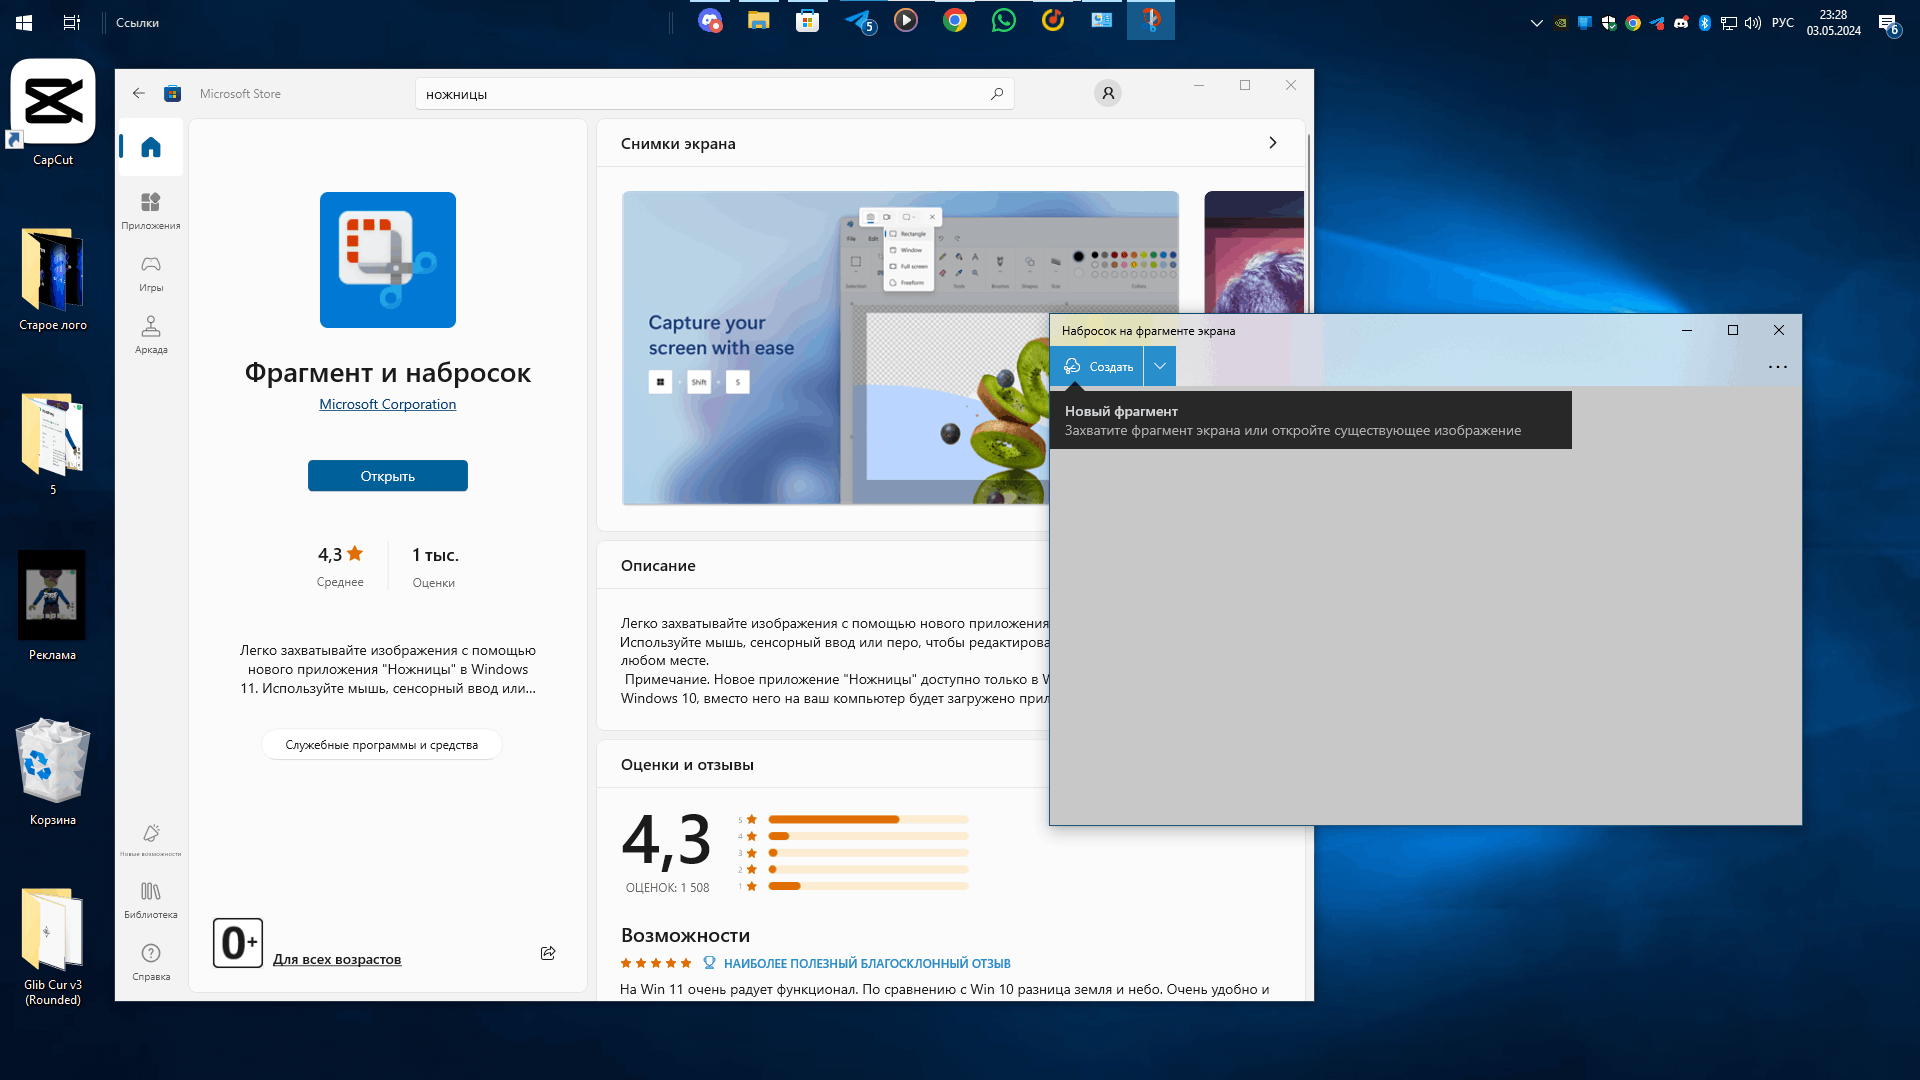Click the 5-star rating bar
Screen dimensions: 1920x1080
pyautogui.click(x=868, y=820)
